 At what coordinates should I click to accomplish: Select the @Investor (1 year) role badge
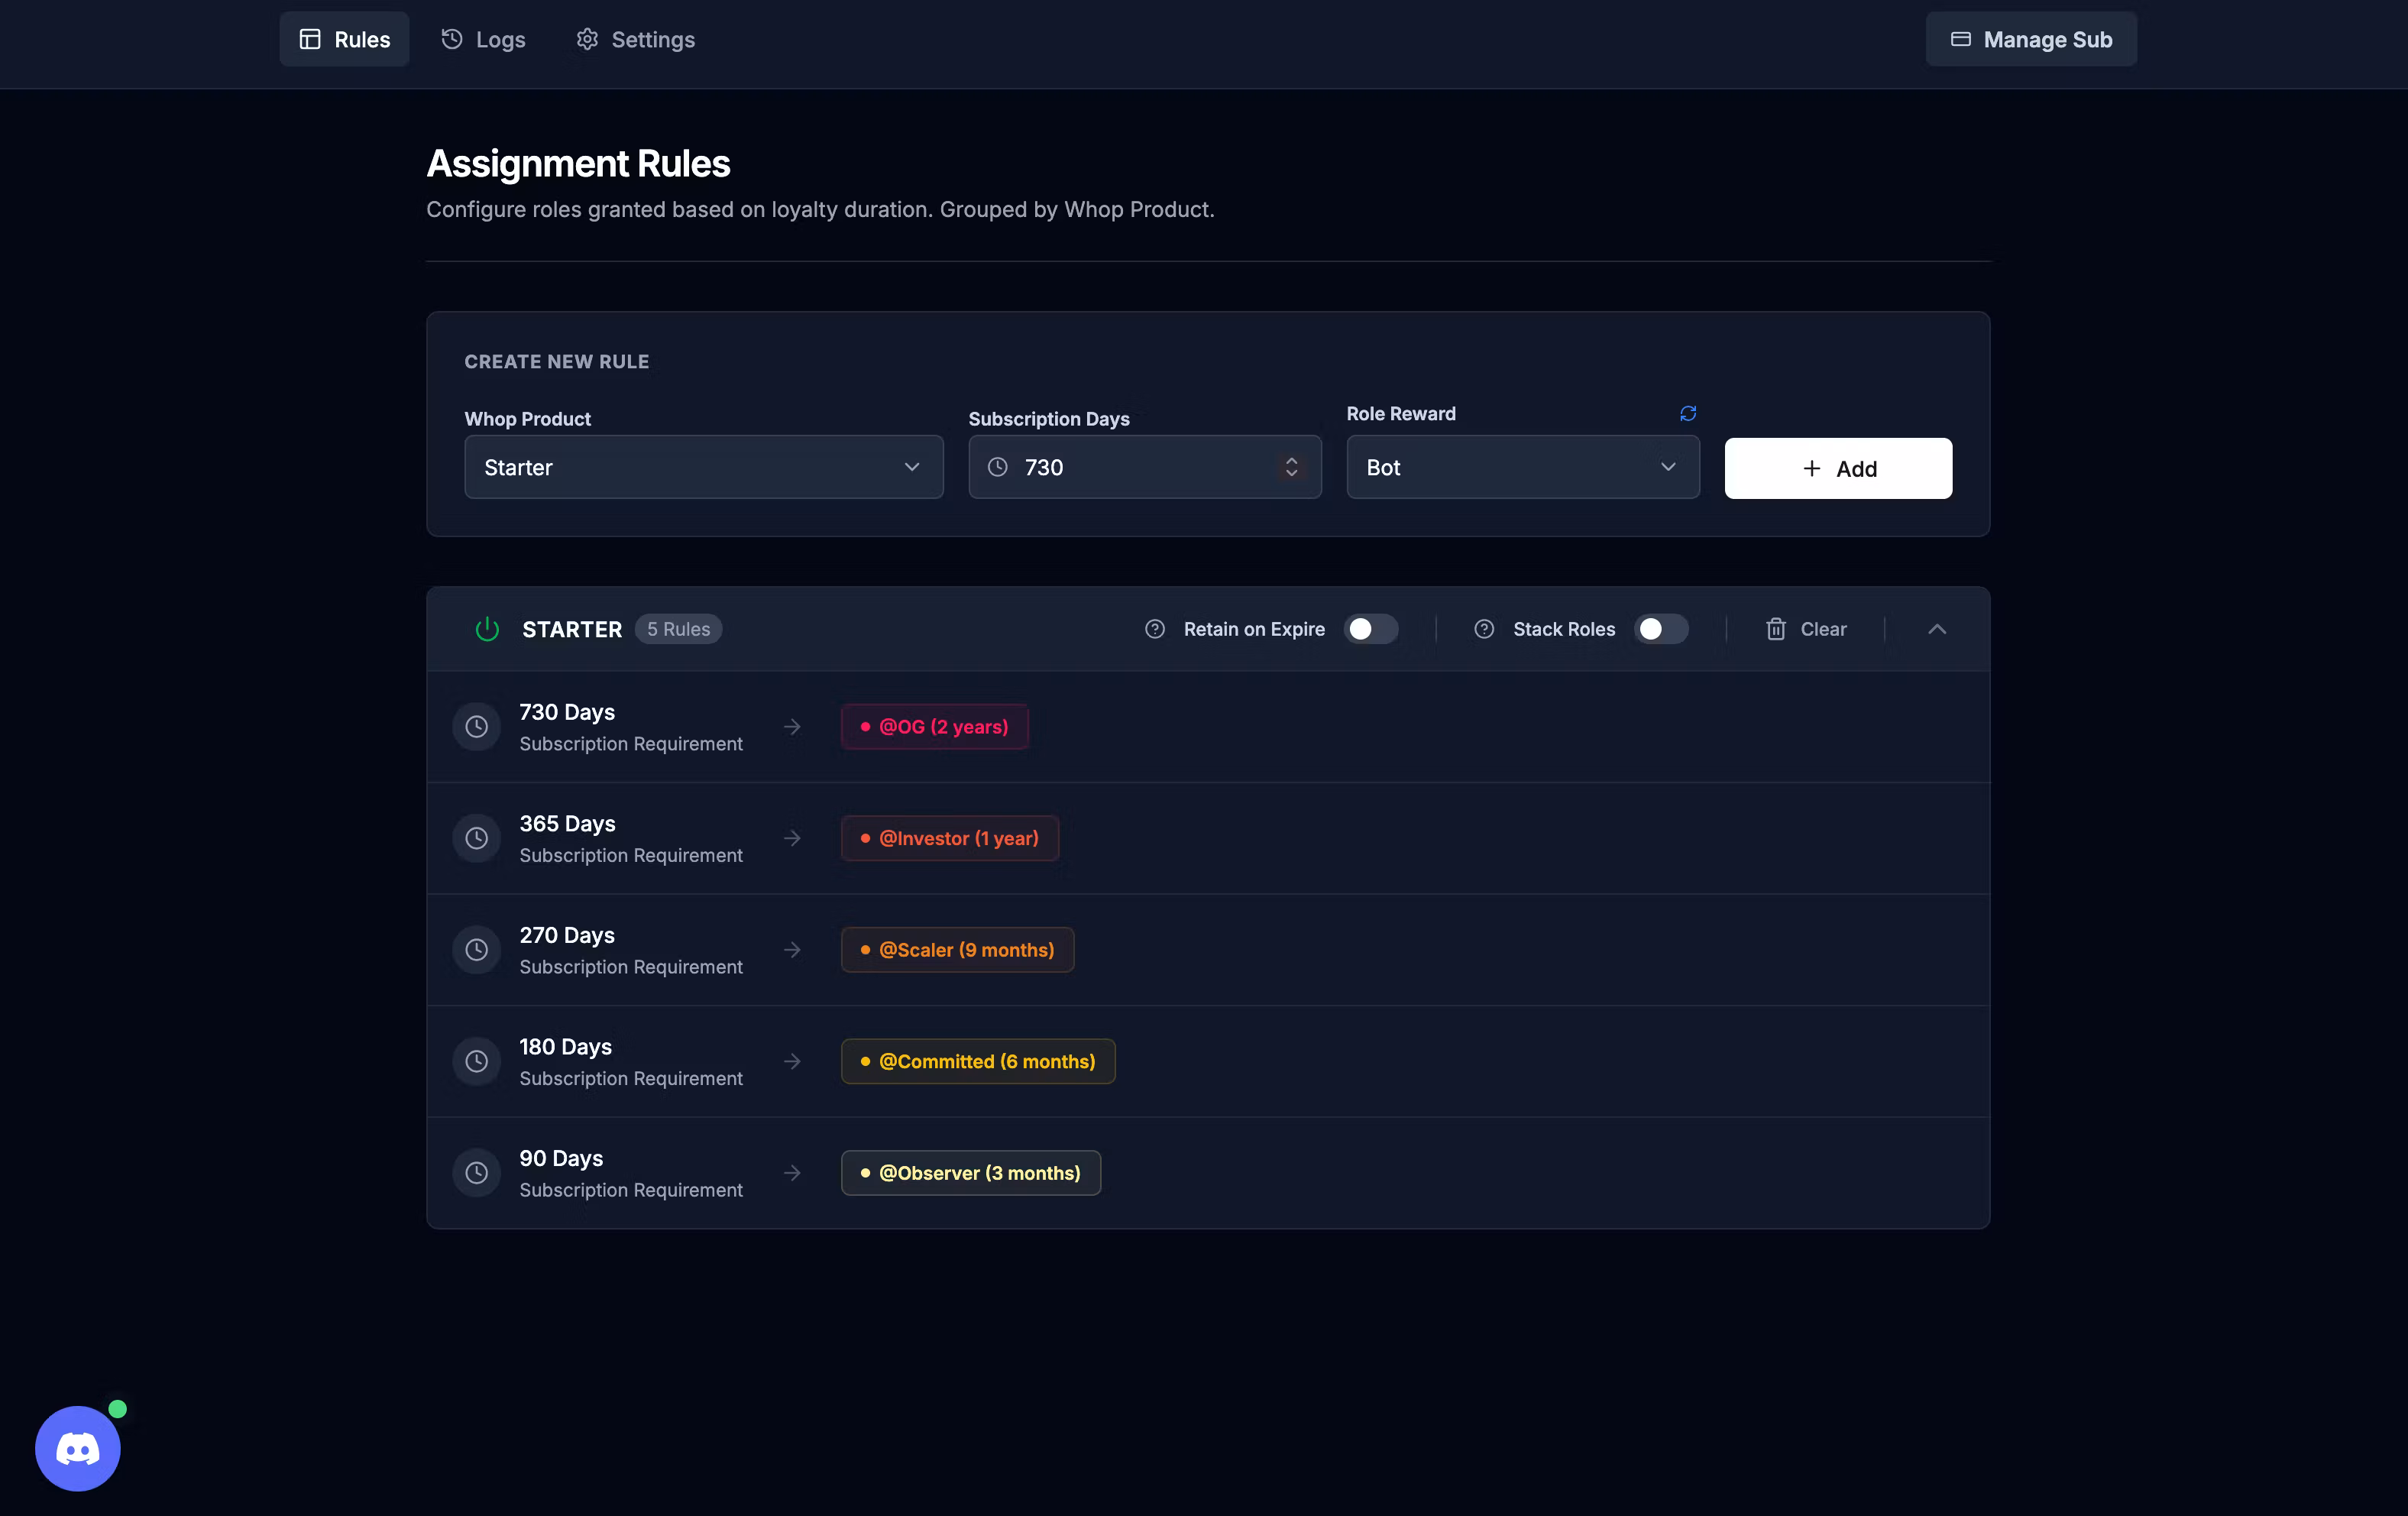(x=949, y=838)
